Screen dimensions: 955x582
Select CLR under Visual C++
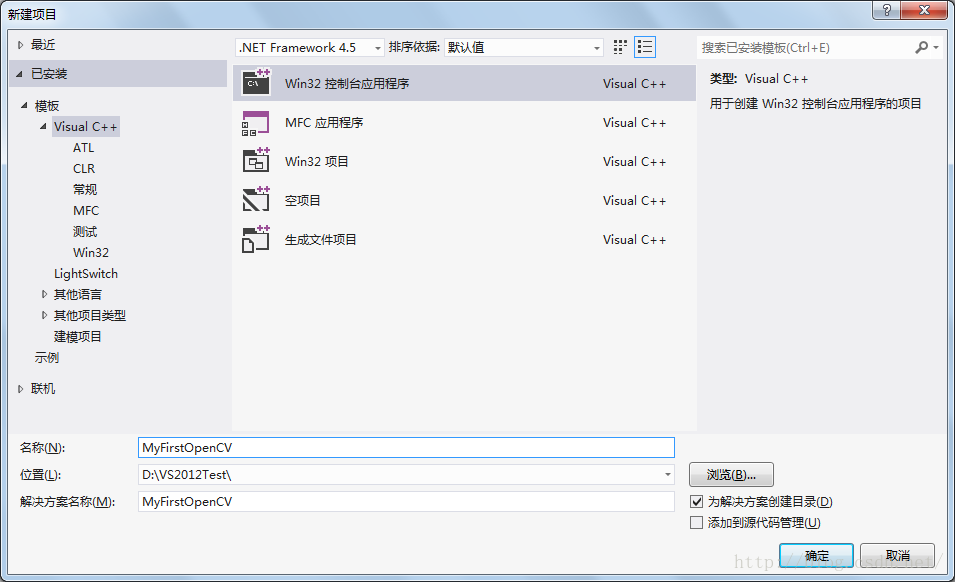pos(84,169)
